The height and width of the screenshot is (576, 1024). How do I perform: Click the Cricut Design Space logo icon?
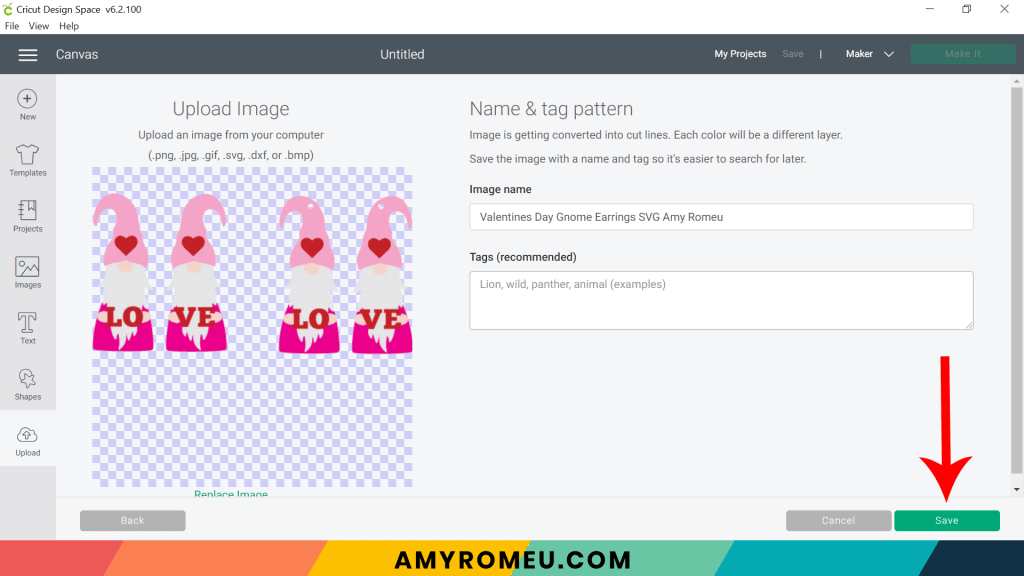point(7,9)
